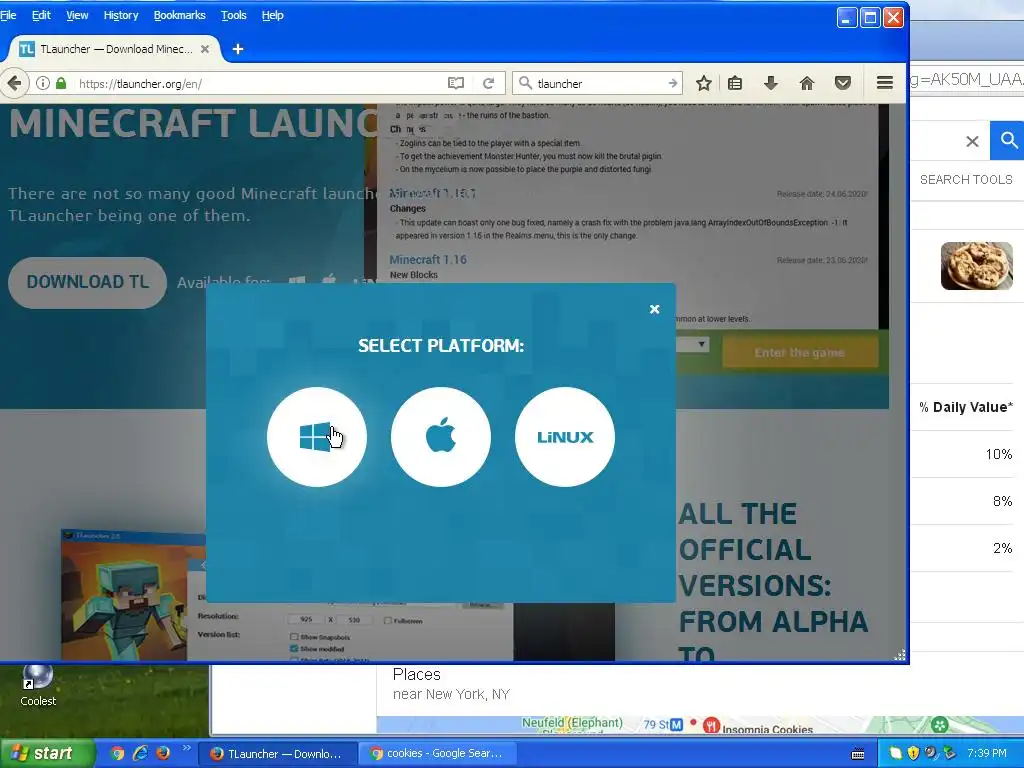Choose the Apple macOS platform icon
Viewport: 1024px width, 768px height.
(441, 436)
